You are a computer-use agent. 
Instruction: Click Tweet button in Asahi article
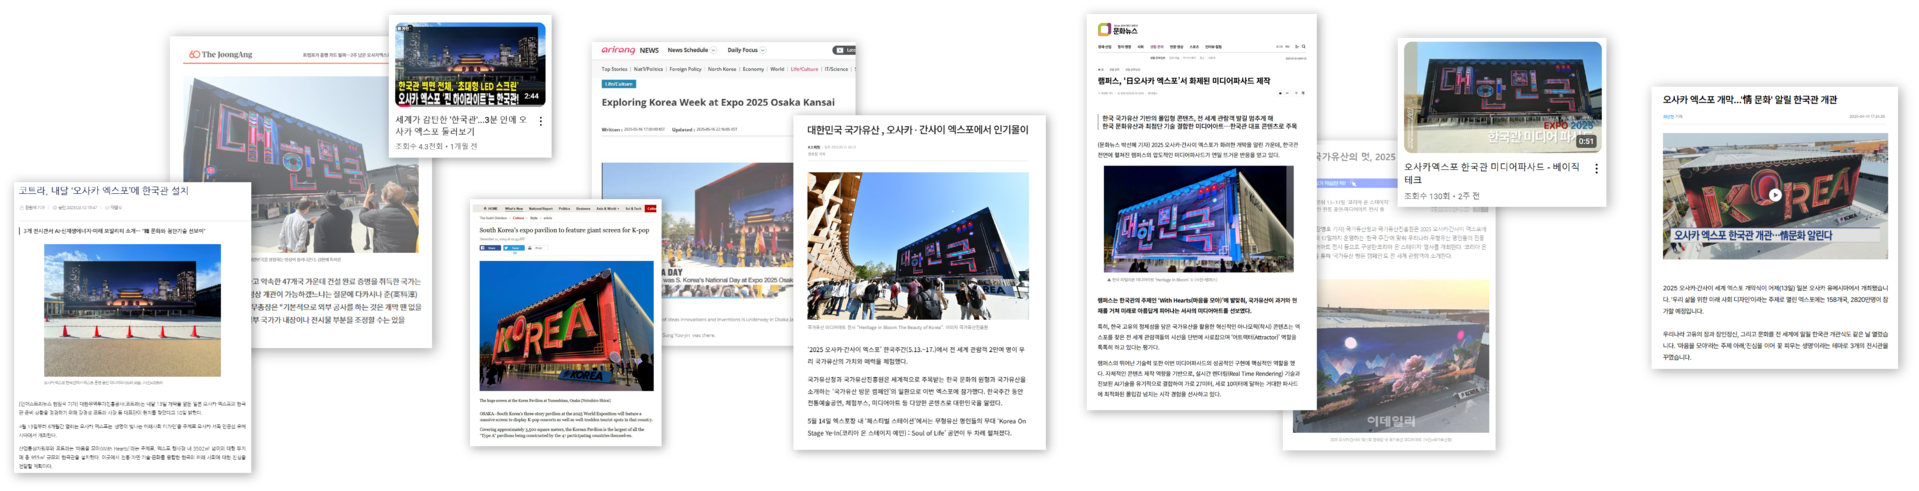click(513, 247)
